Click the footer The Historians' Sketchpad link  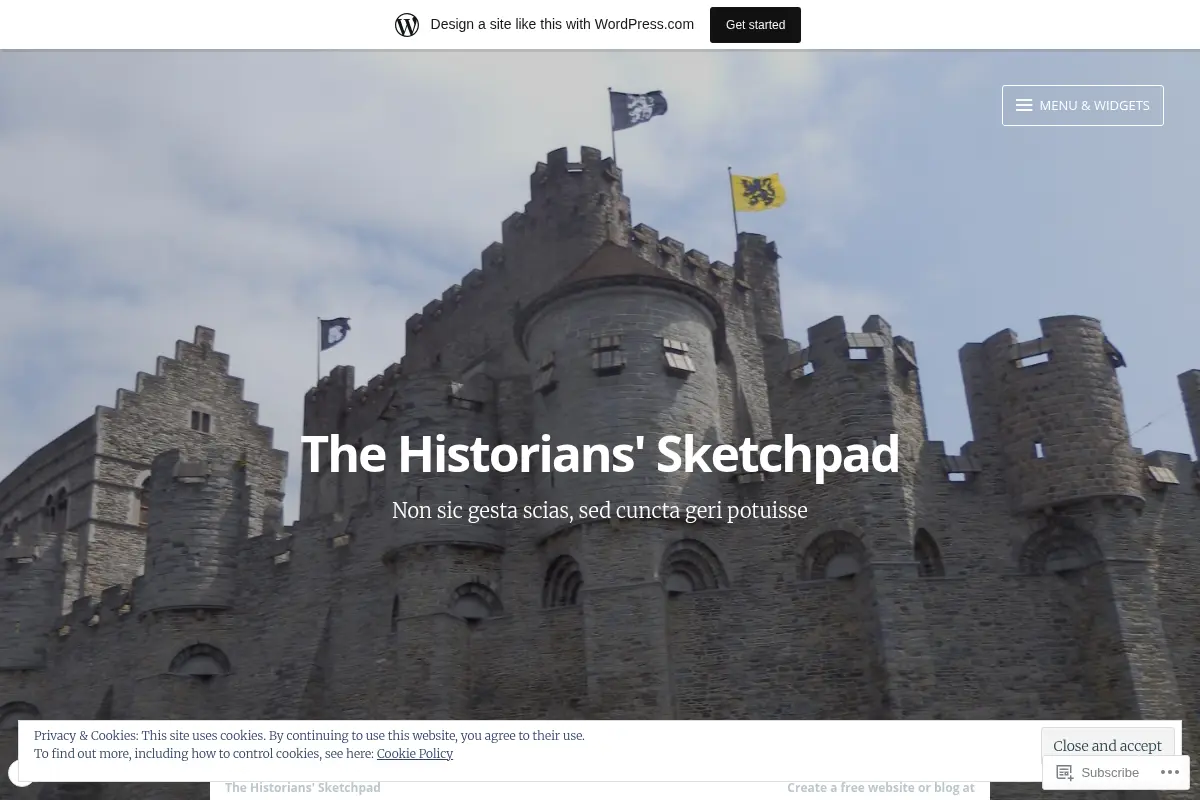(303, 788)
